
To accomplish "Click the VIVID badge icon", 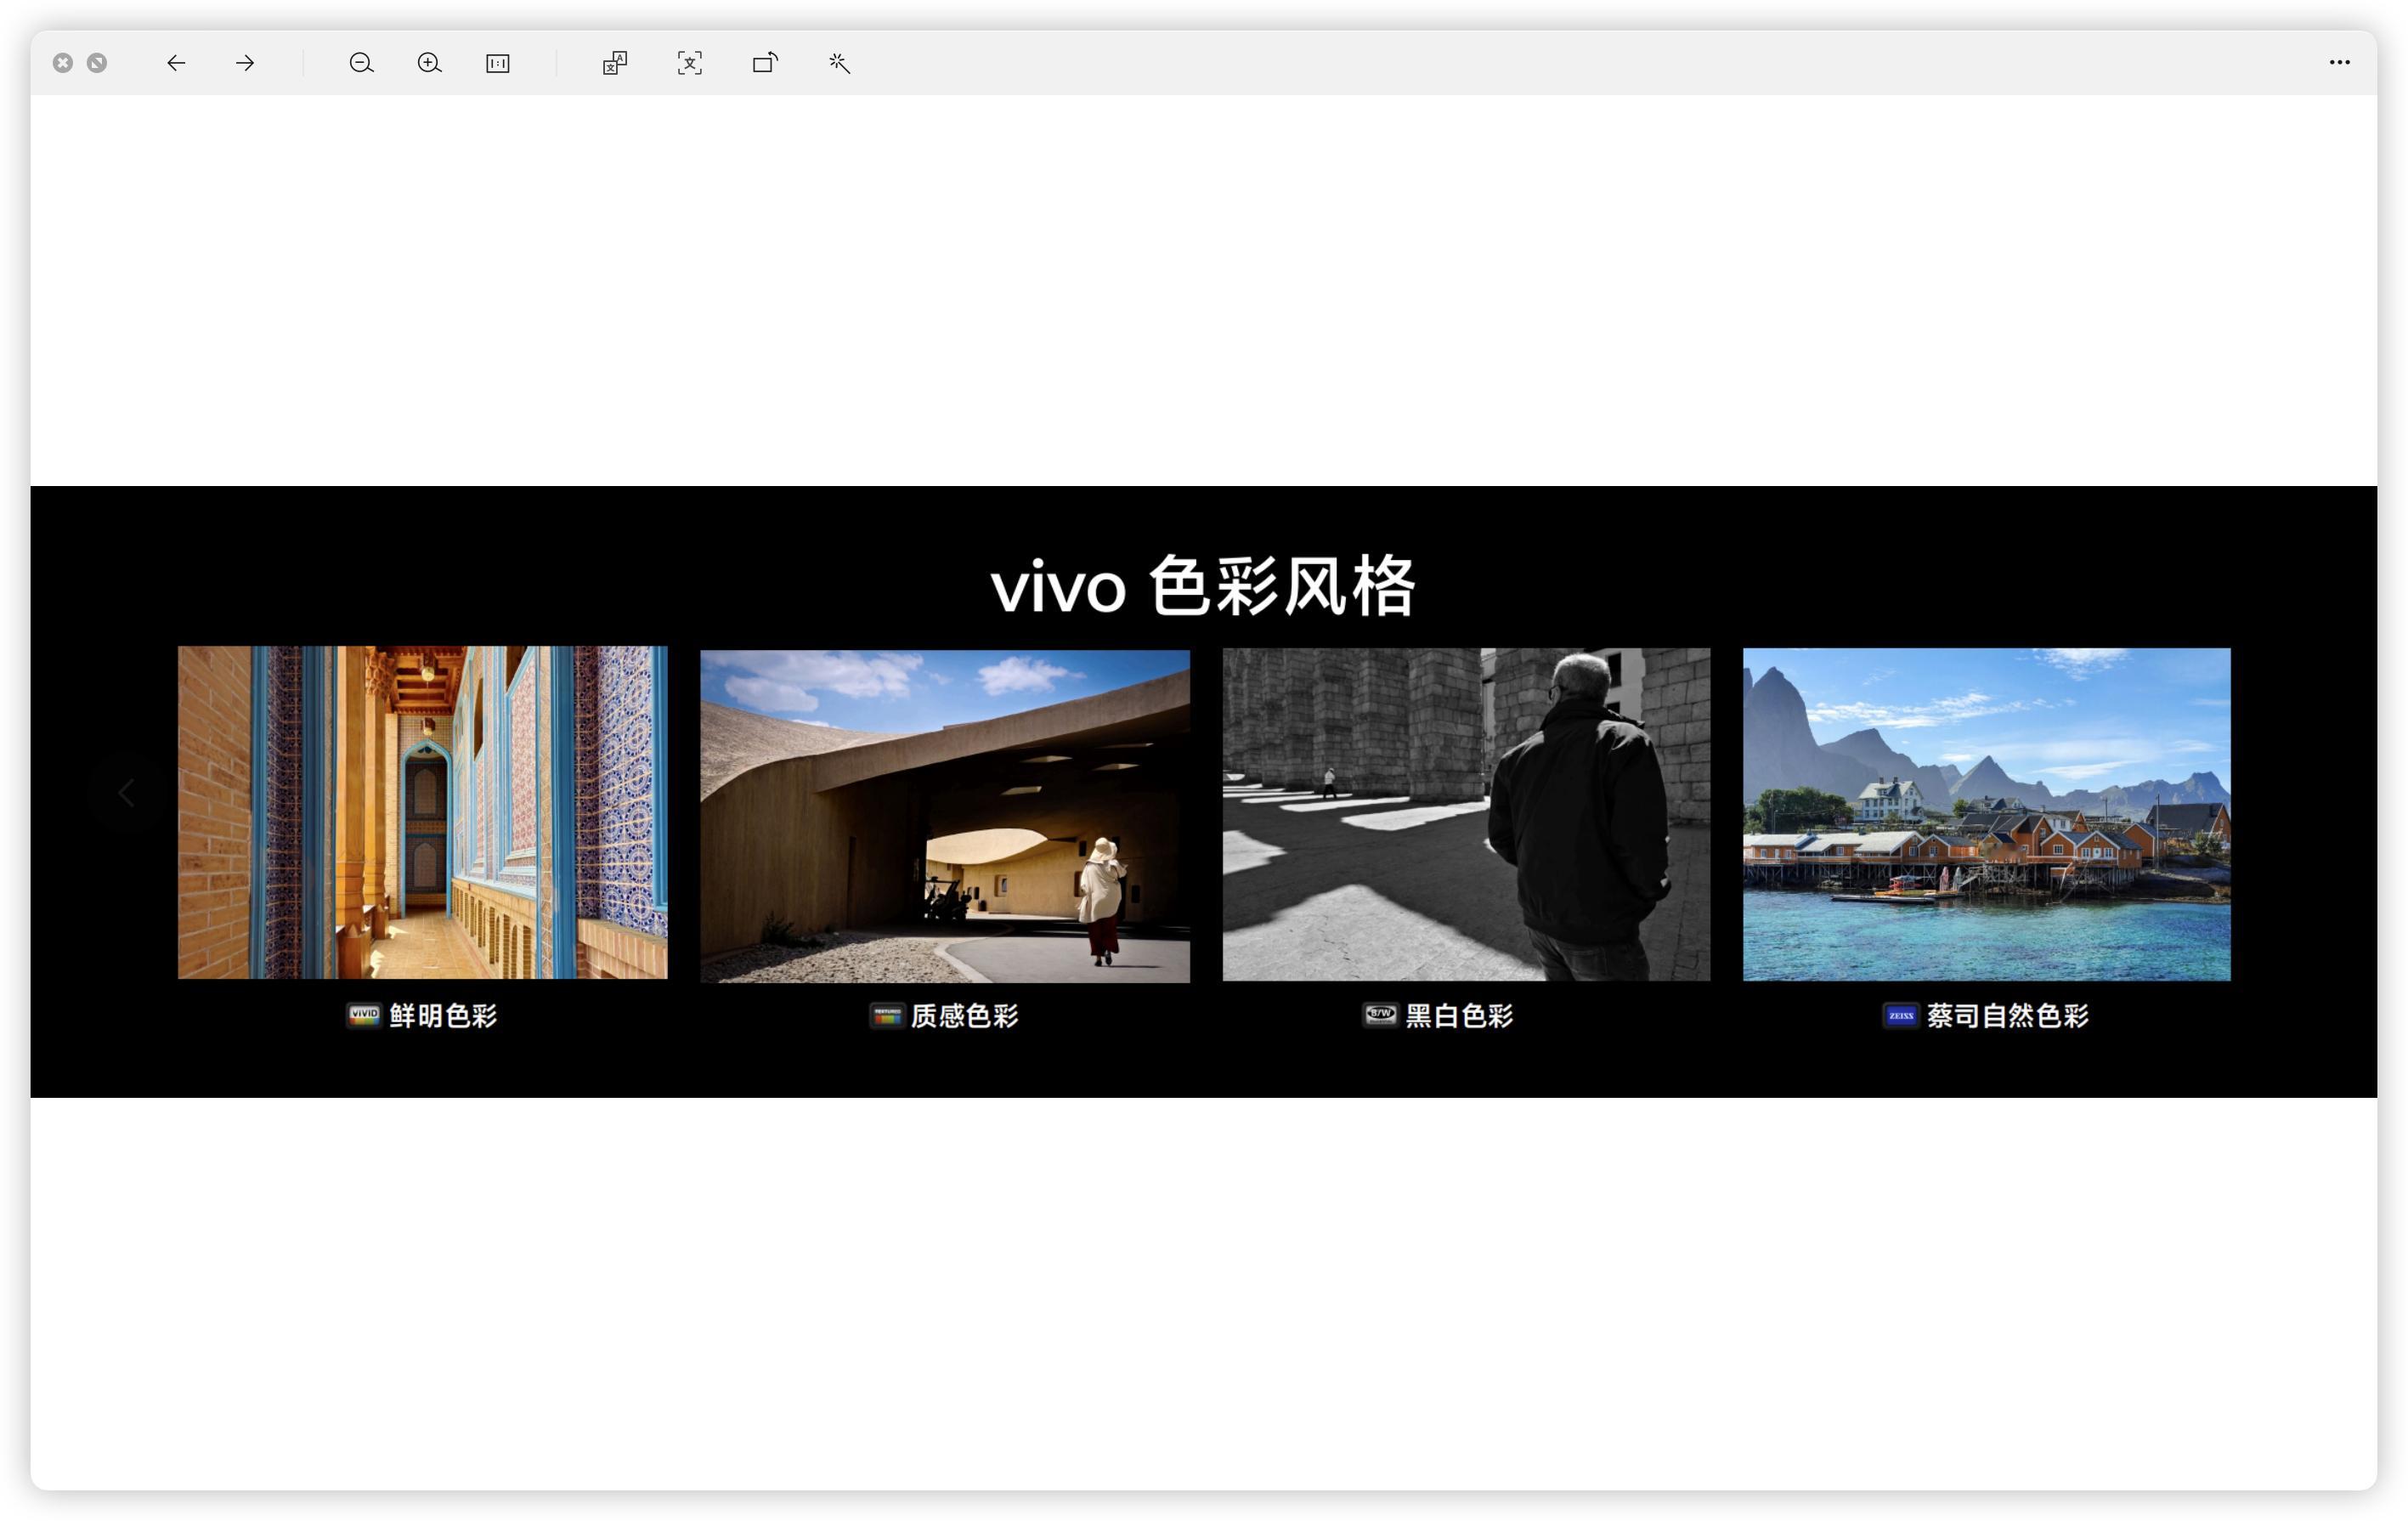I will [364, 1015].
